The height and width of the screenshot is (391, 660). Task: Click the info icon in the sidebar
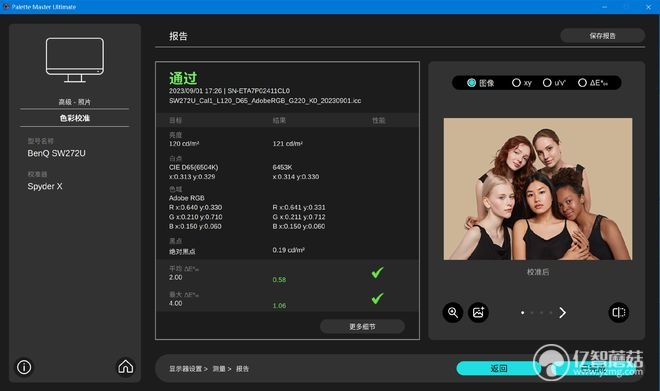[24, 367]
